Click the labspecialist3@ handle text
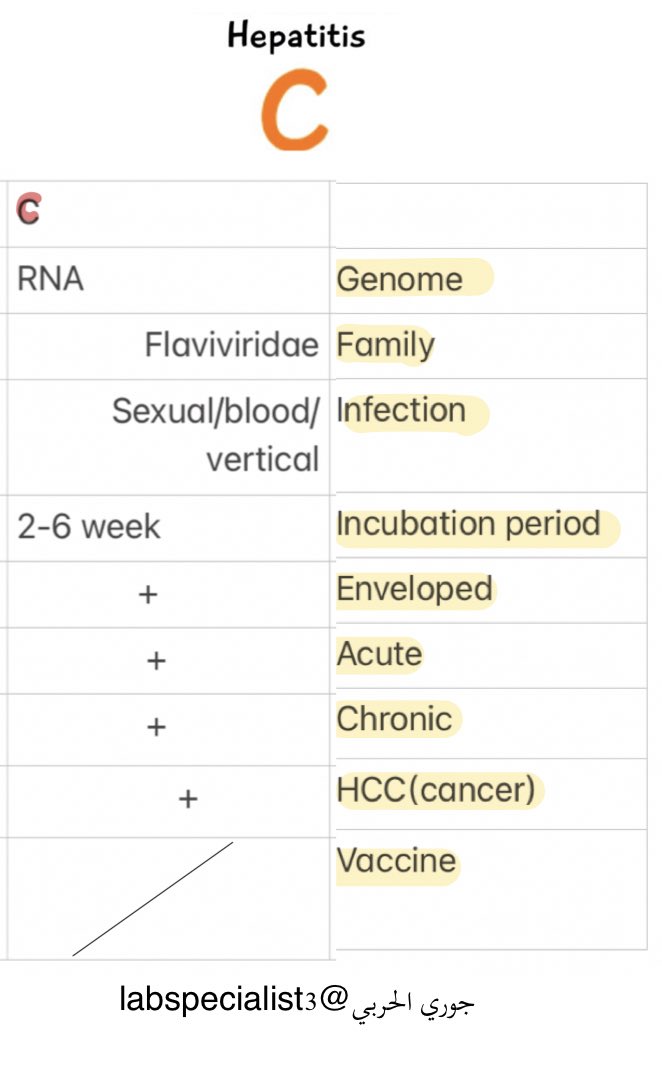 click(234, 1000)
